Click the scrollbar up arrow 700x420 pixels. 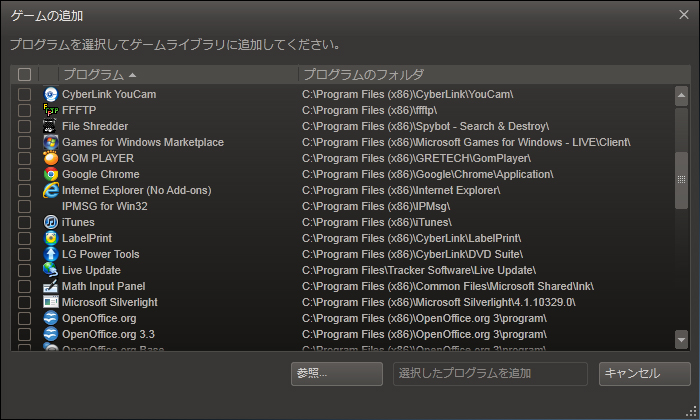tap(681, 96)
